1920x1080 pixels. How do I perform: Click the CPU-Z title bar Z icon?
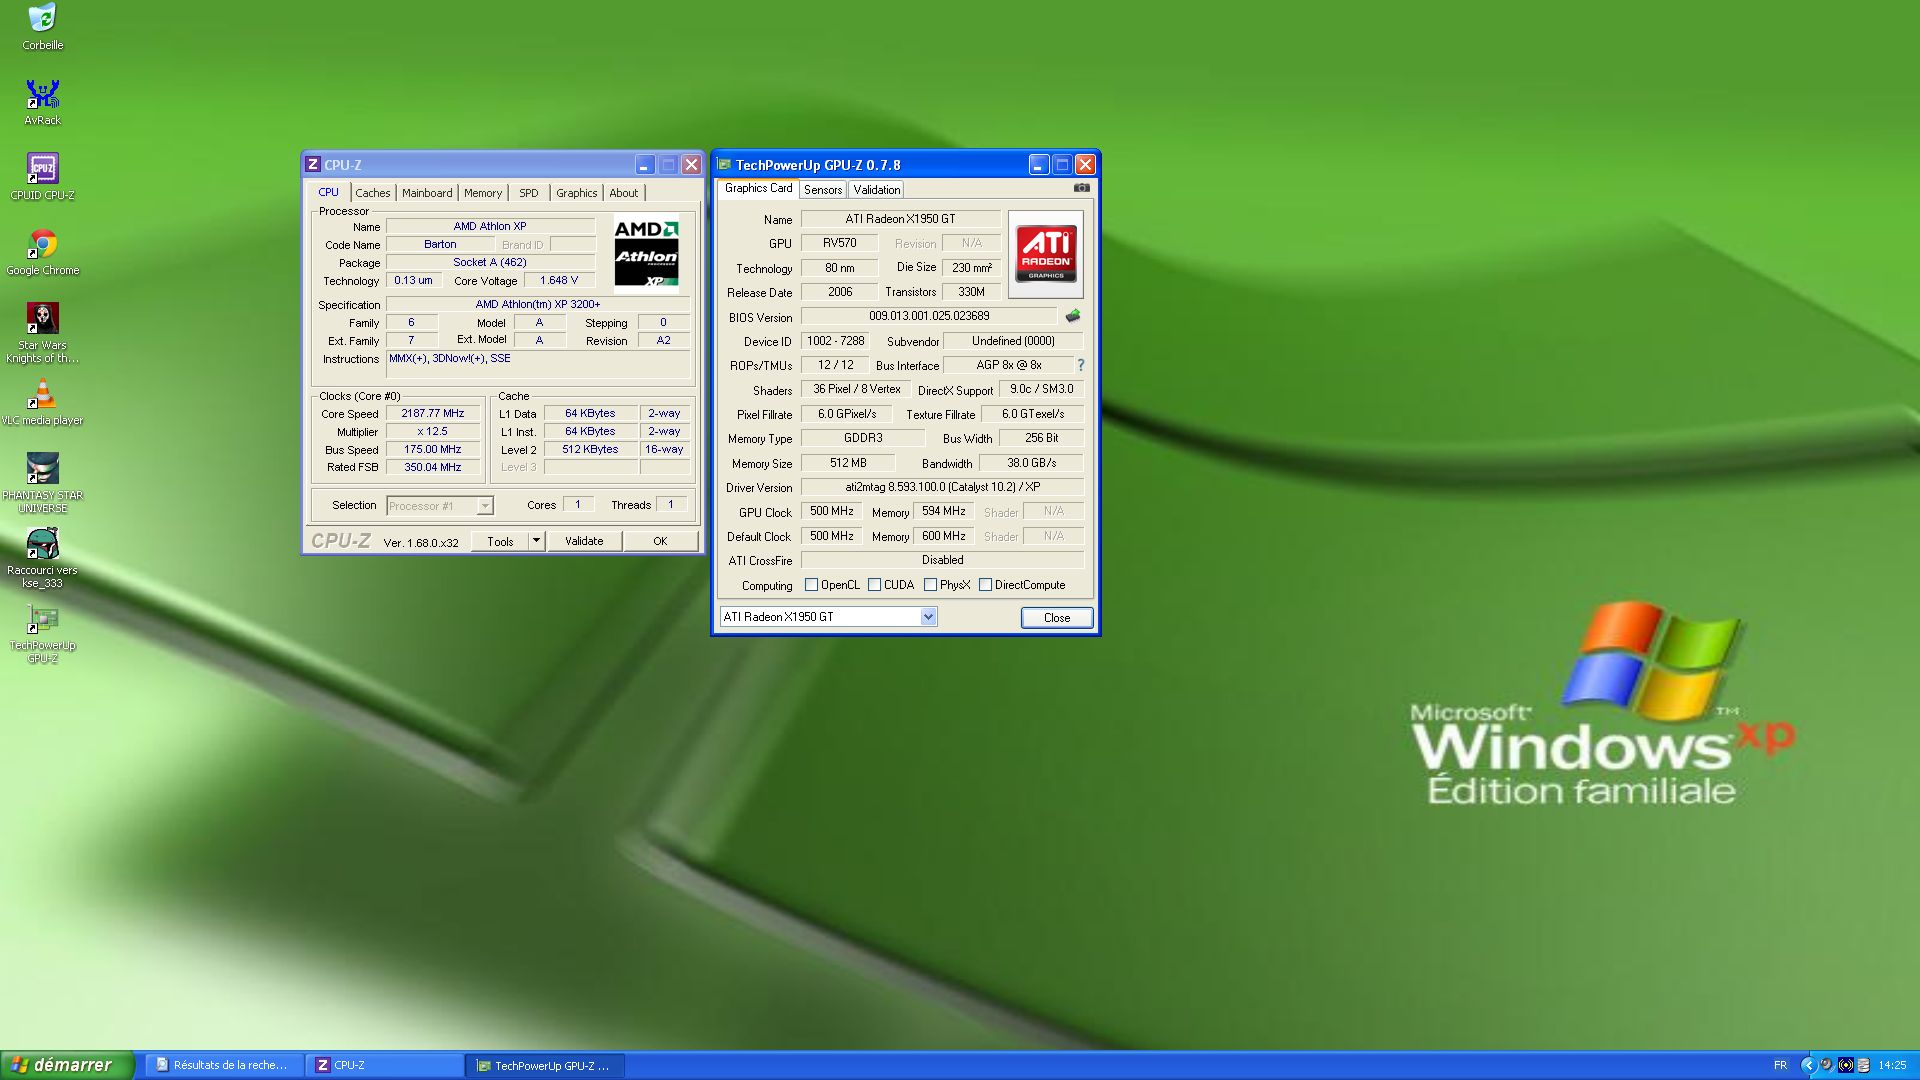(313, 165)
